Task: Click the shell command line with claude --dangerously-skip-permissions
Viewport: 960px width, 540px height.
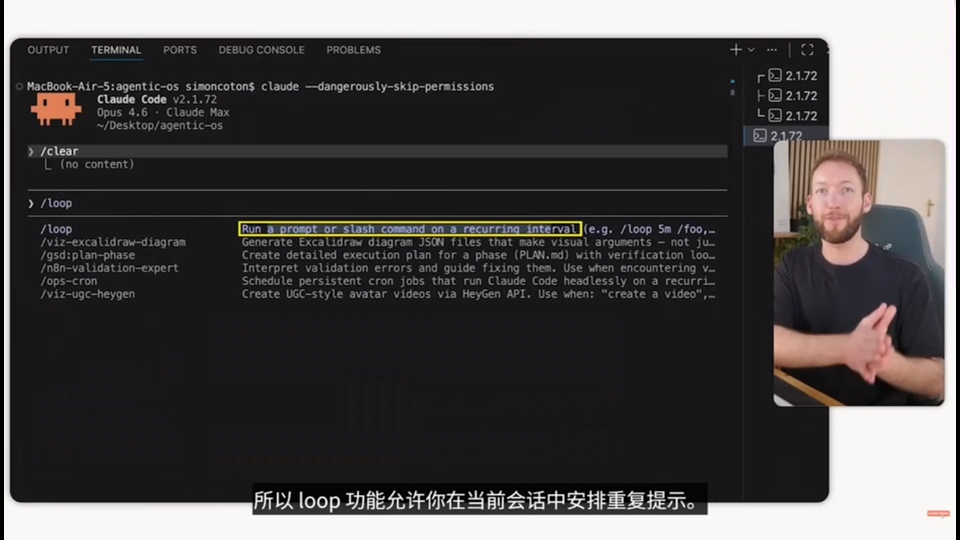Action: [x=260, y=86]
